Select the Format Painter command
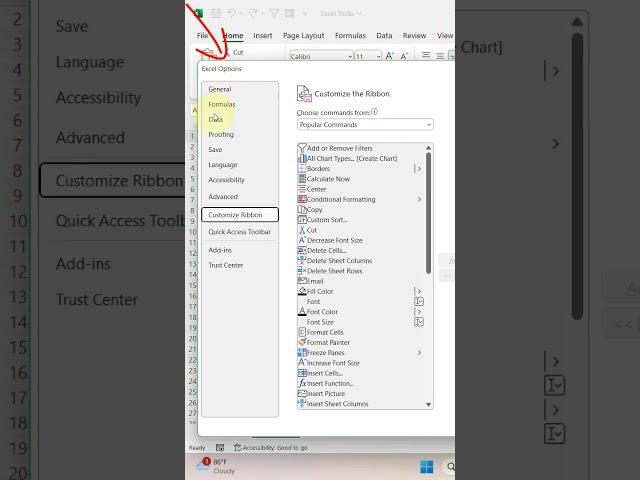This screenshot has width=640, height=480. [x=328, y=342]
